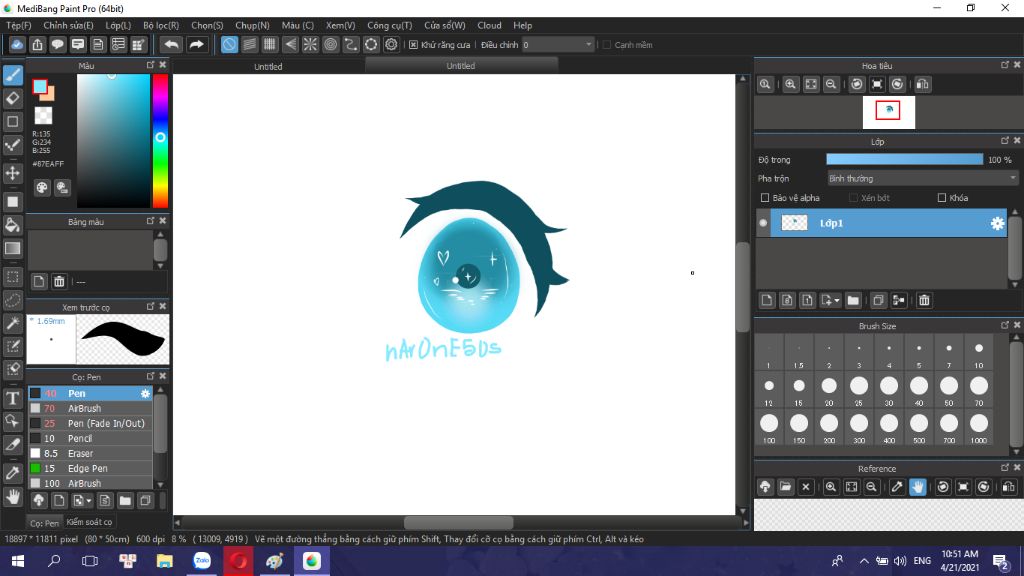This screenshot has width=1024, height=576.
Task: Flip the view in the Hoa tiêu panel
Action: pos(923,84)
